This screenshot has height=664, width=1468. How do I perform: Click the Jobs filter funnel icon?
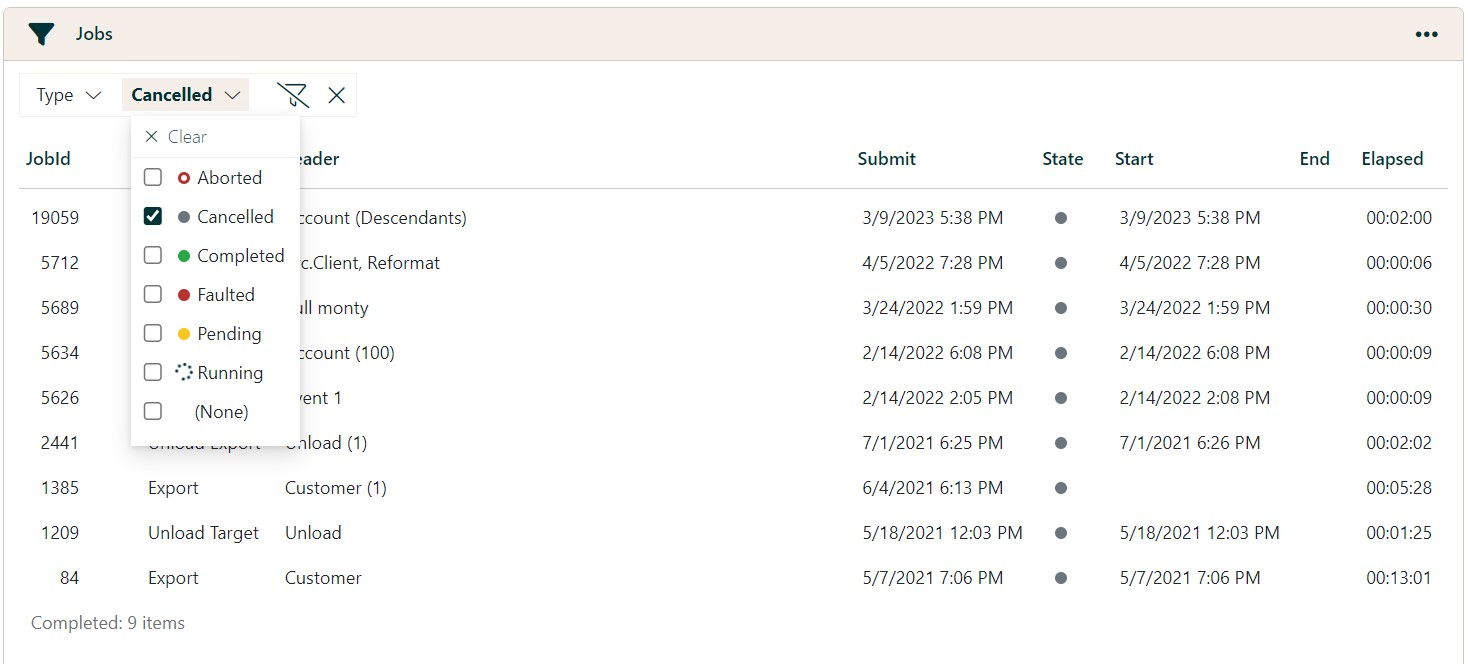[x=41, y=34]
